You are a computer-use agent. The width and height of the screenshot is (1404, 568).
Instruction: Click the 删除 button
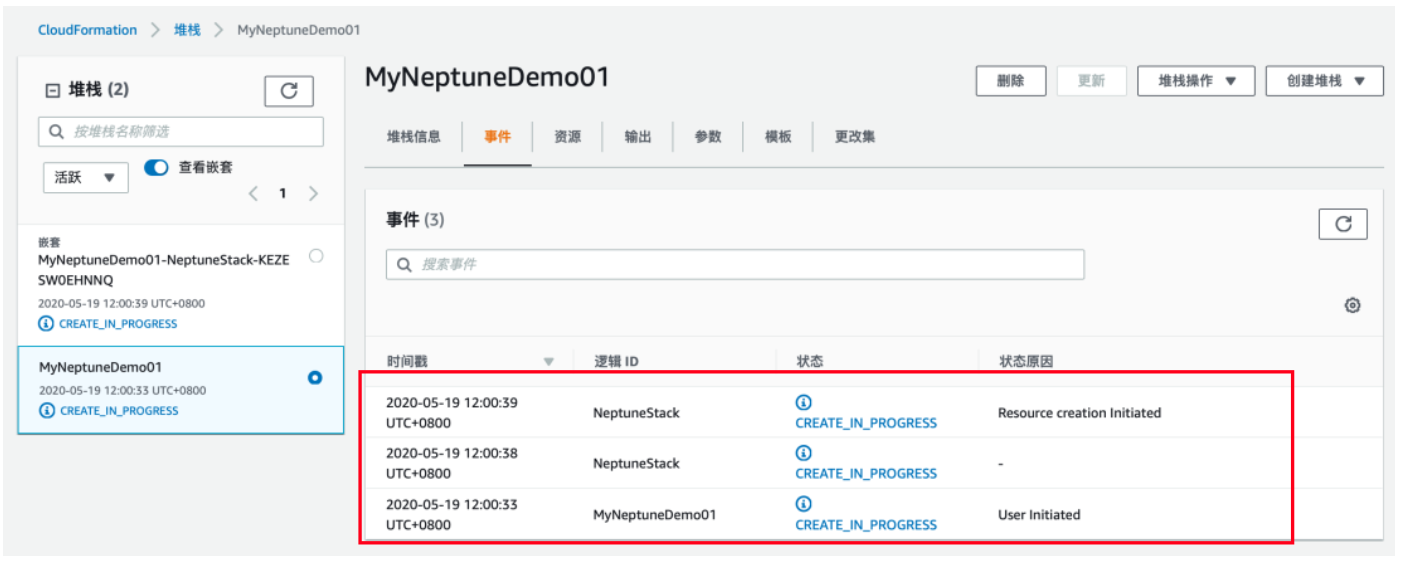click(1011, 81)
